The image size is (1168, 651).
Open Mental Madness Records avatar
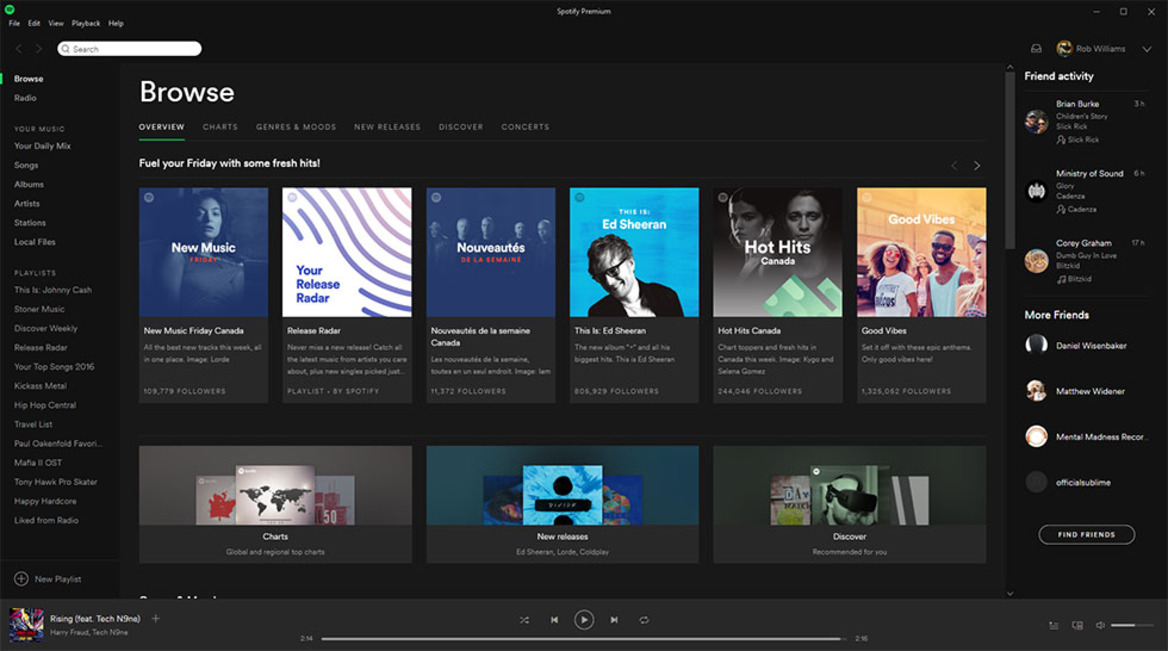point(1036,436)
